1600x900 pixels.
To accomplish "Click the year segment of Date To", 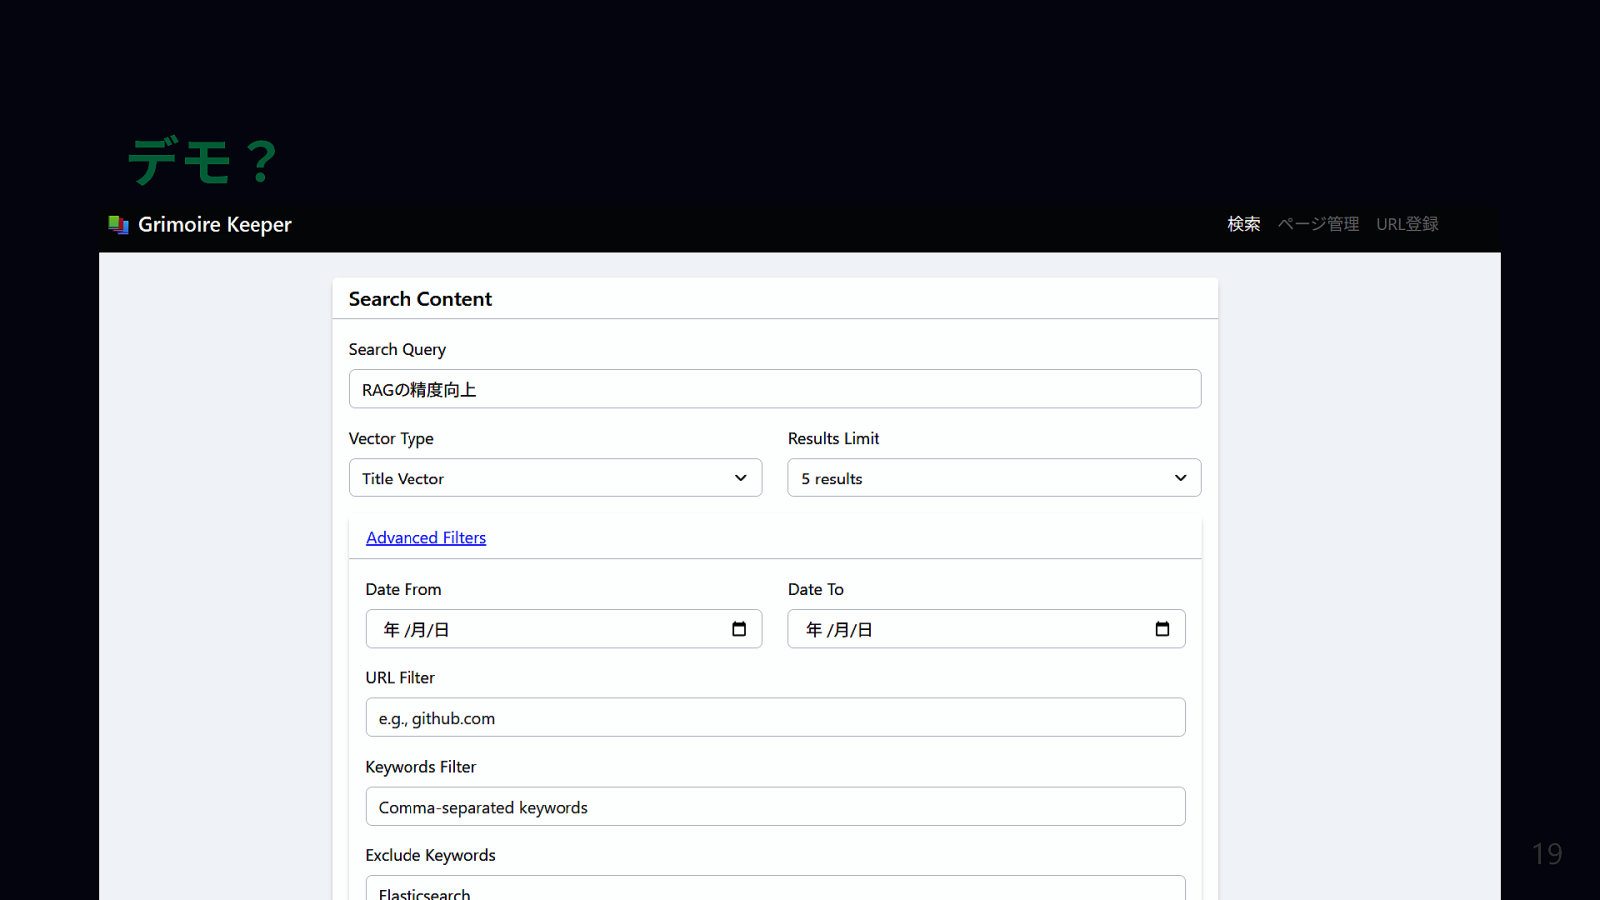I will (x=814, y=630).
